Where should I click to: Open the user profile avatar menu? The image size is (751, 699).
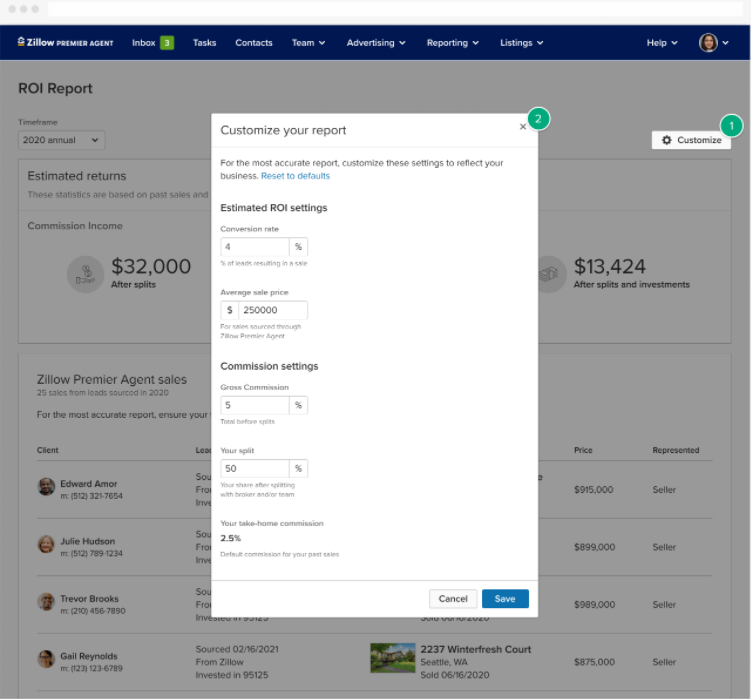(x=708, y=43)
